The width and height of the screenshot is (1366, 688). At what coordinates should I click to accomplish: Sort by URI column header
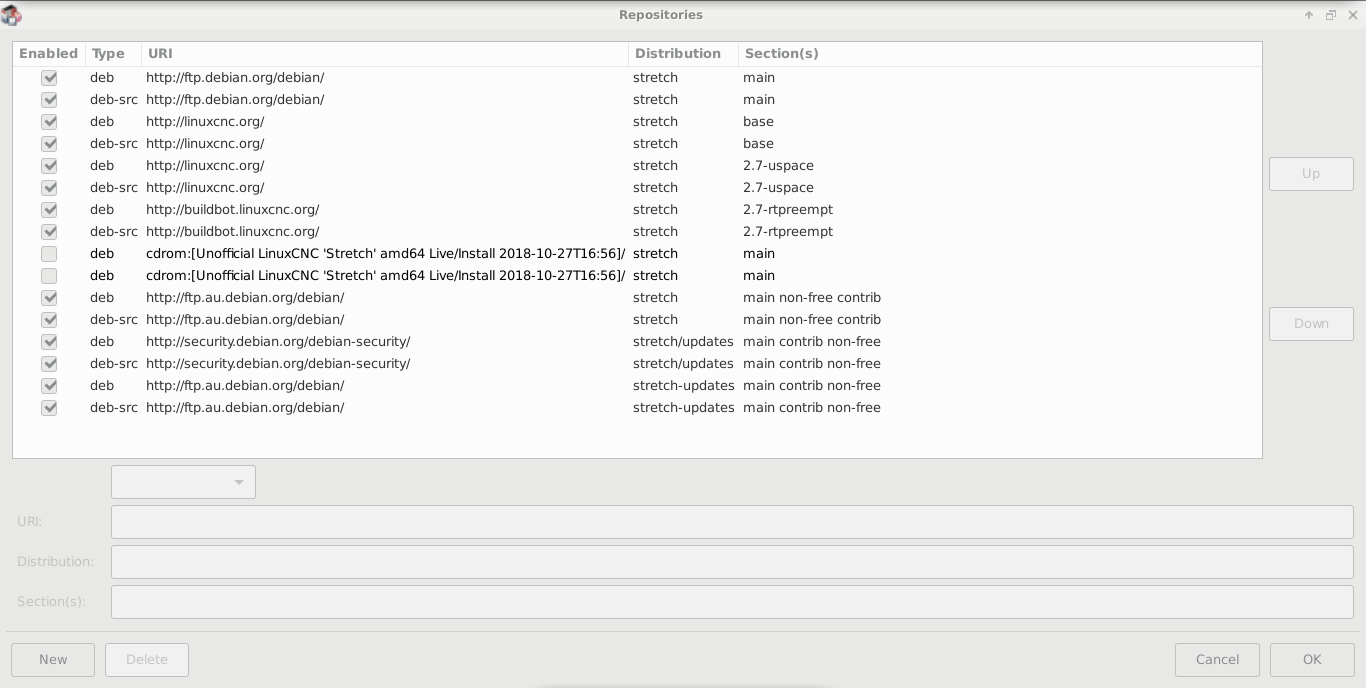coord(385,54)
